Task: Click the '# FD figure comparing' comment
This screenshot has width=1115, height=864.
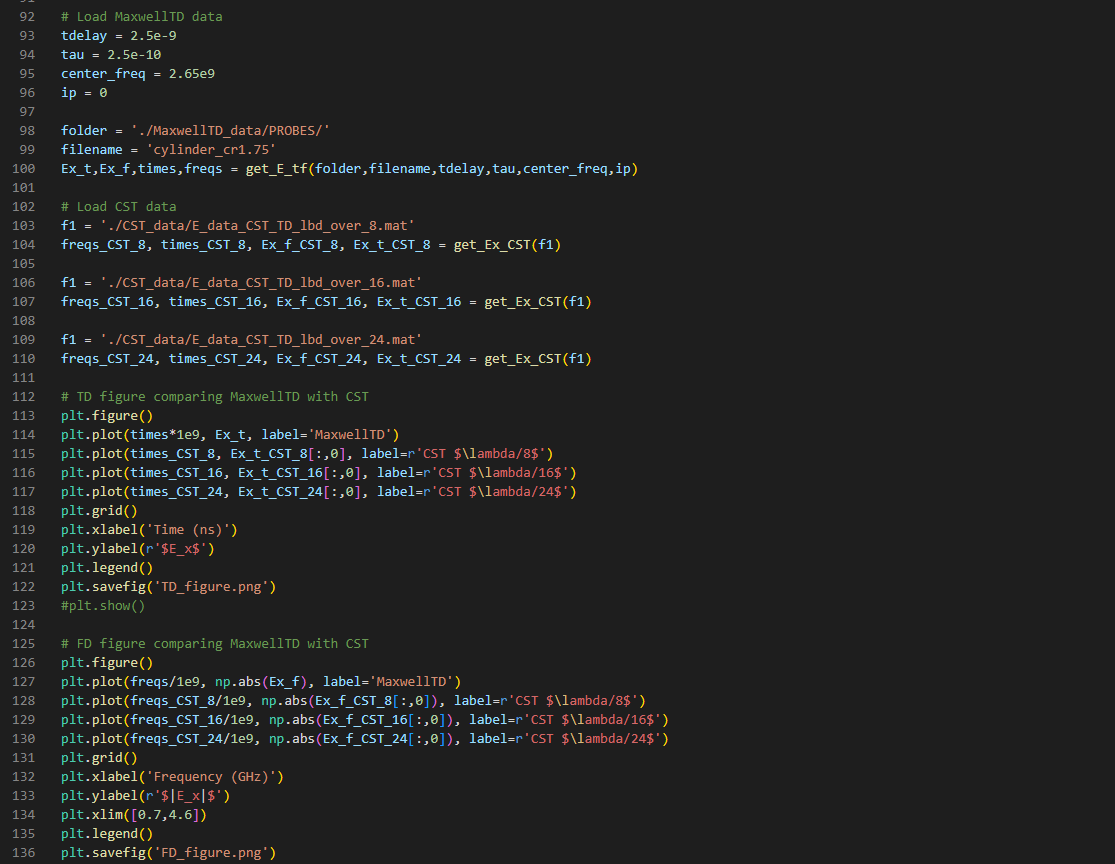Action: click(x=215, y=644)
